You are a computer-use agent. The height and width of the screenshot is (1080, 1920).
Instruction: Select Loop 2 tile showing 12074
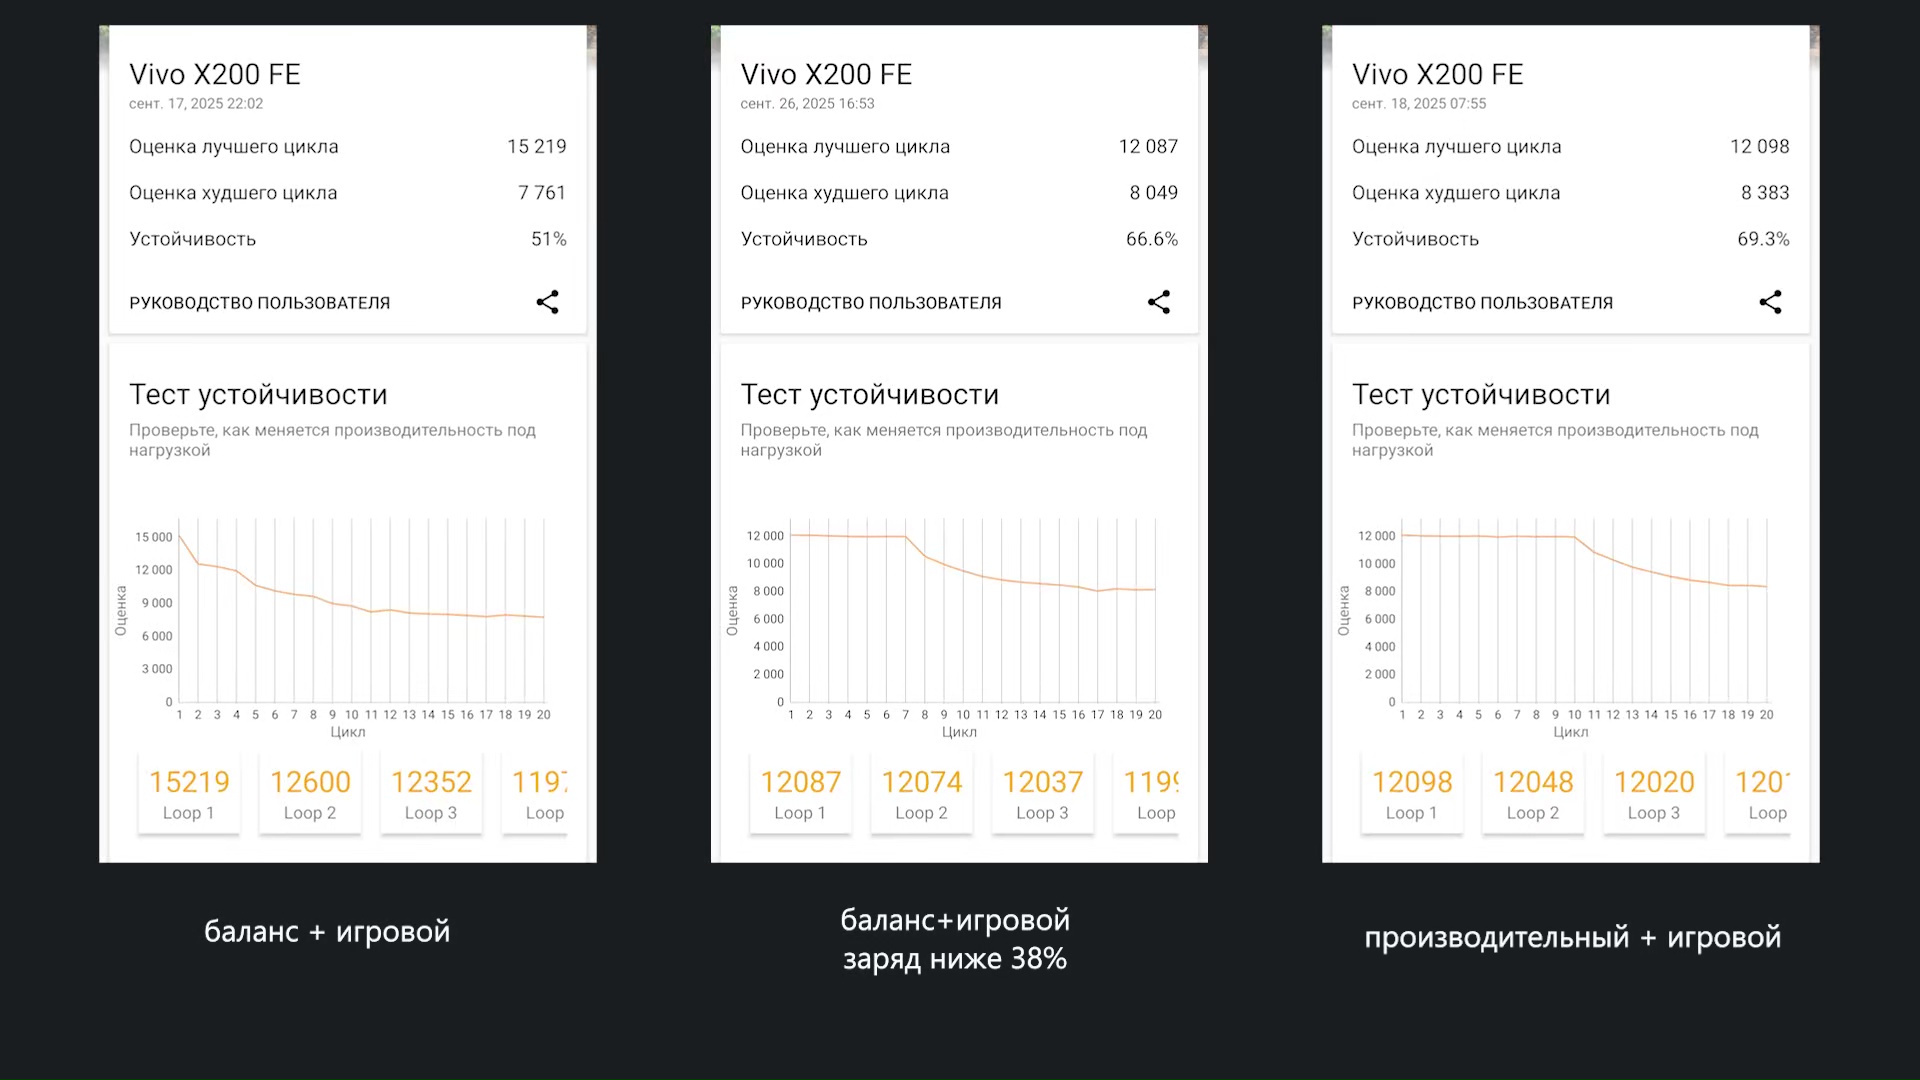pyautogui.click(x=921, y=794)
